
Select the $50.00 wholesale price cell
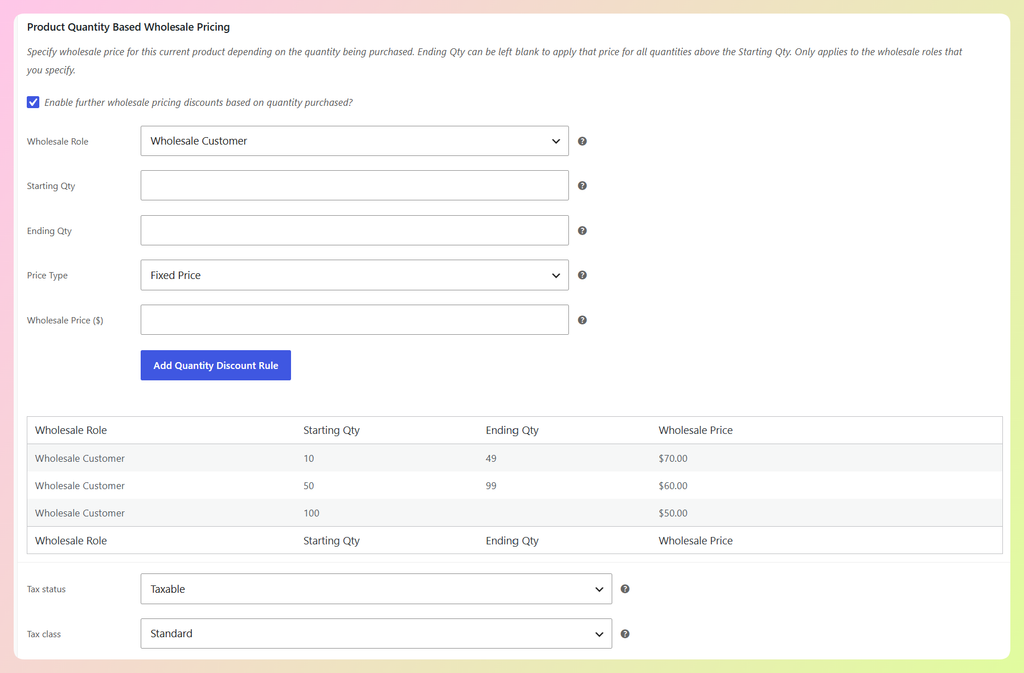673,514
